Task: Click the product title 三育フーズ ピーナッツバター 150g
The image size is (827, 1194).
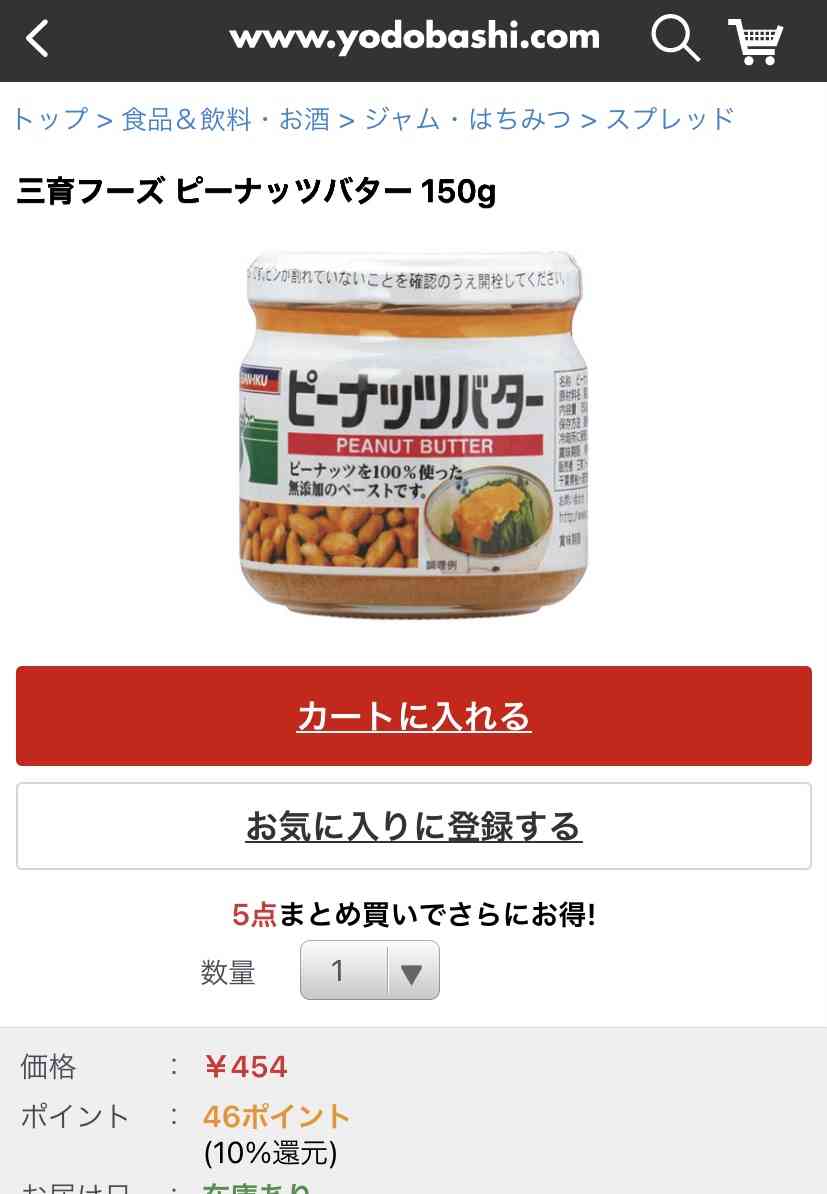Action: click(x=256, y=191)
